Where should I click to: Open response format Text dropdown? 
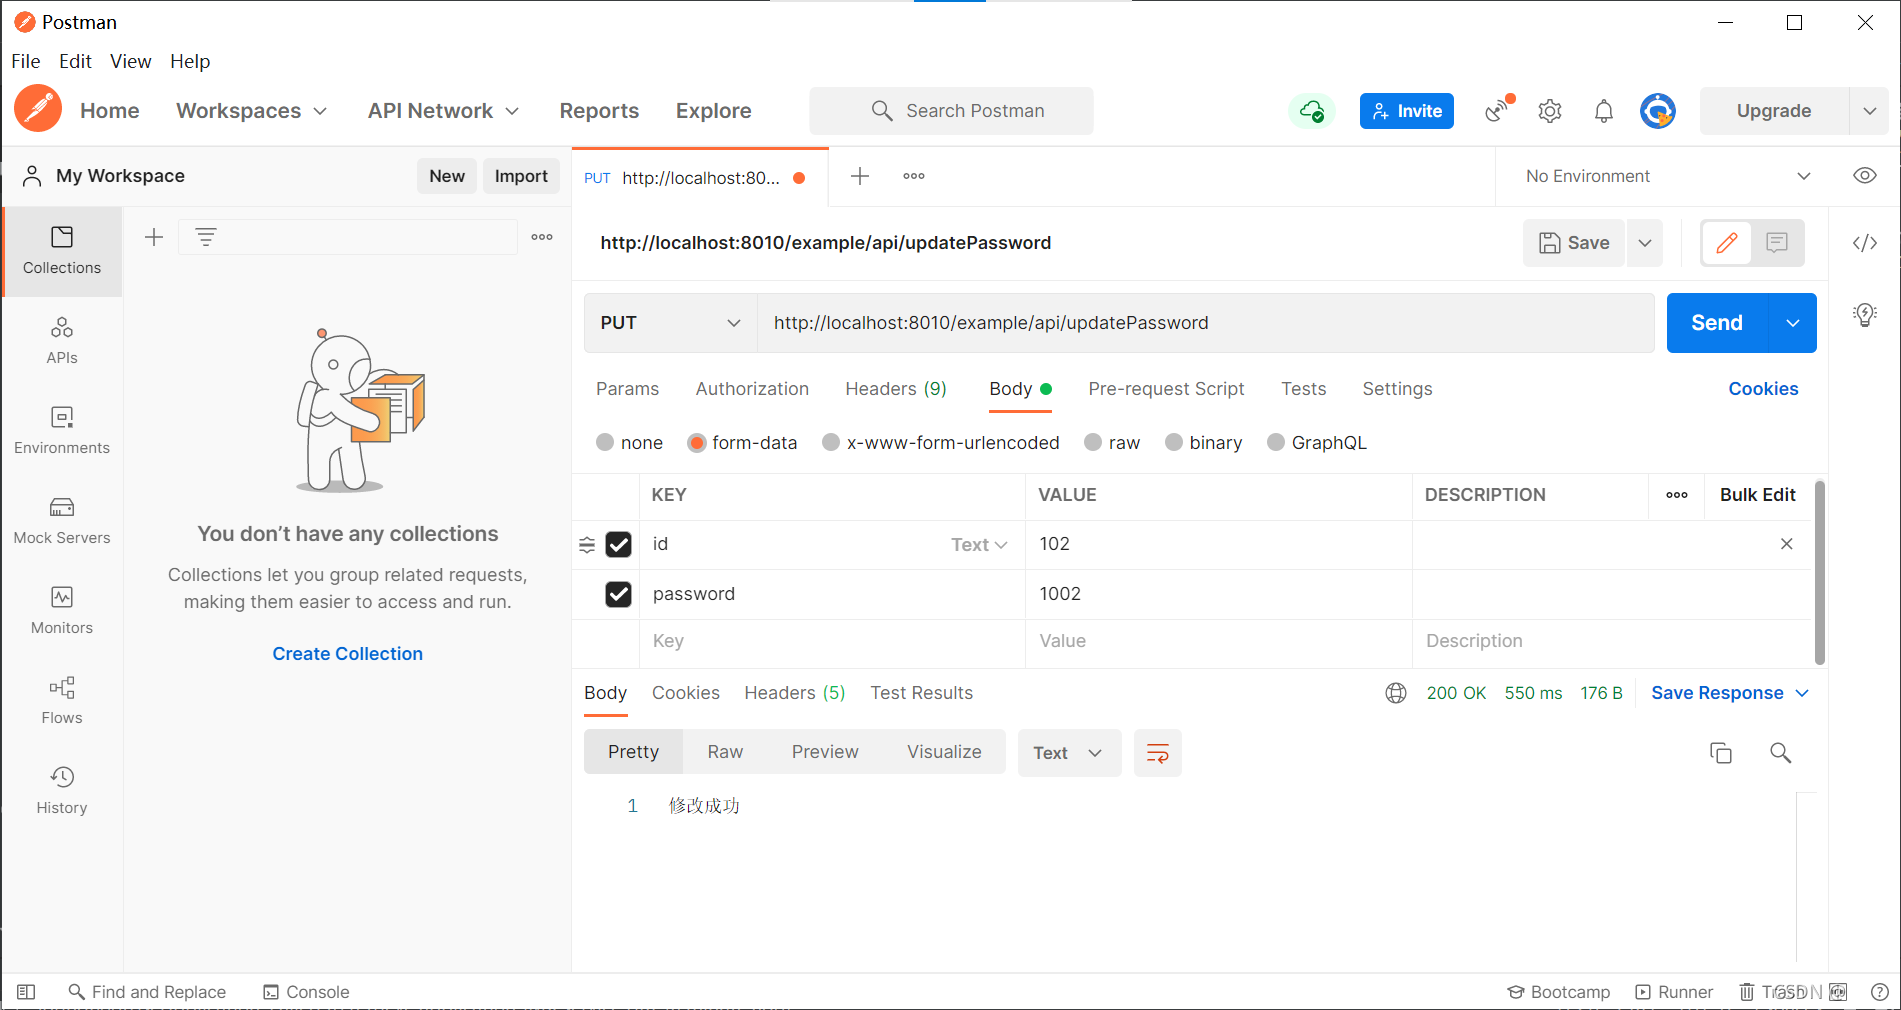pos(1069,753)
